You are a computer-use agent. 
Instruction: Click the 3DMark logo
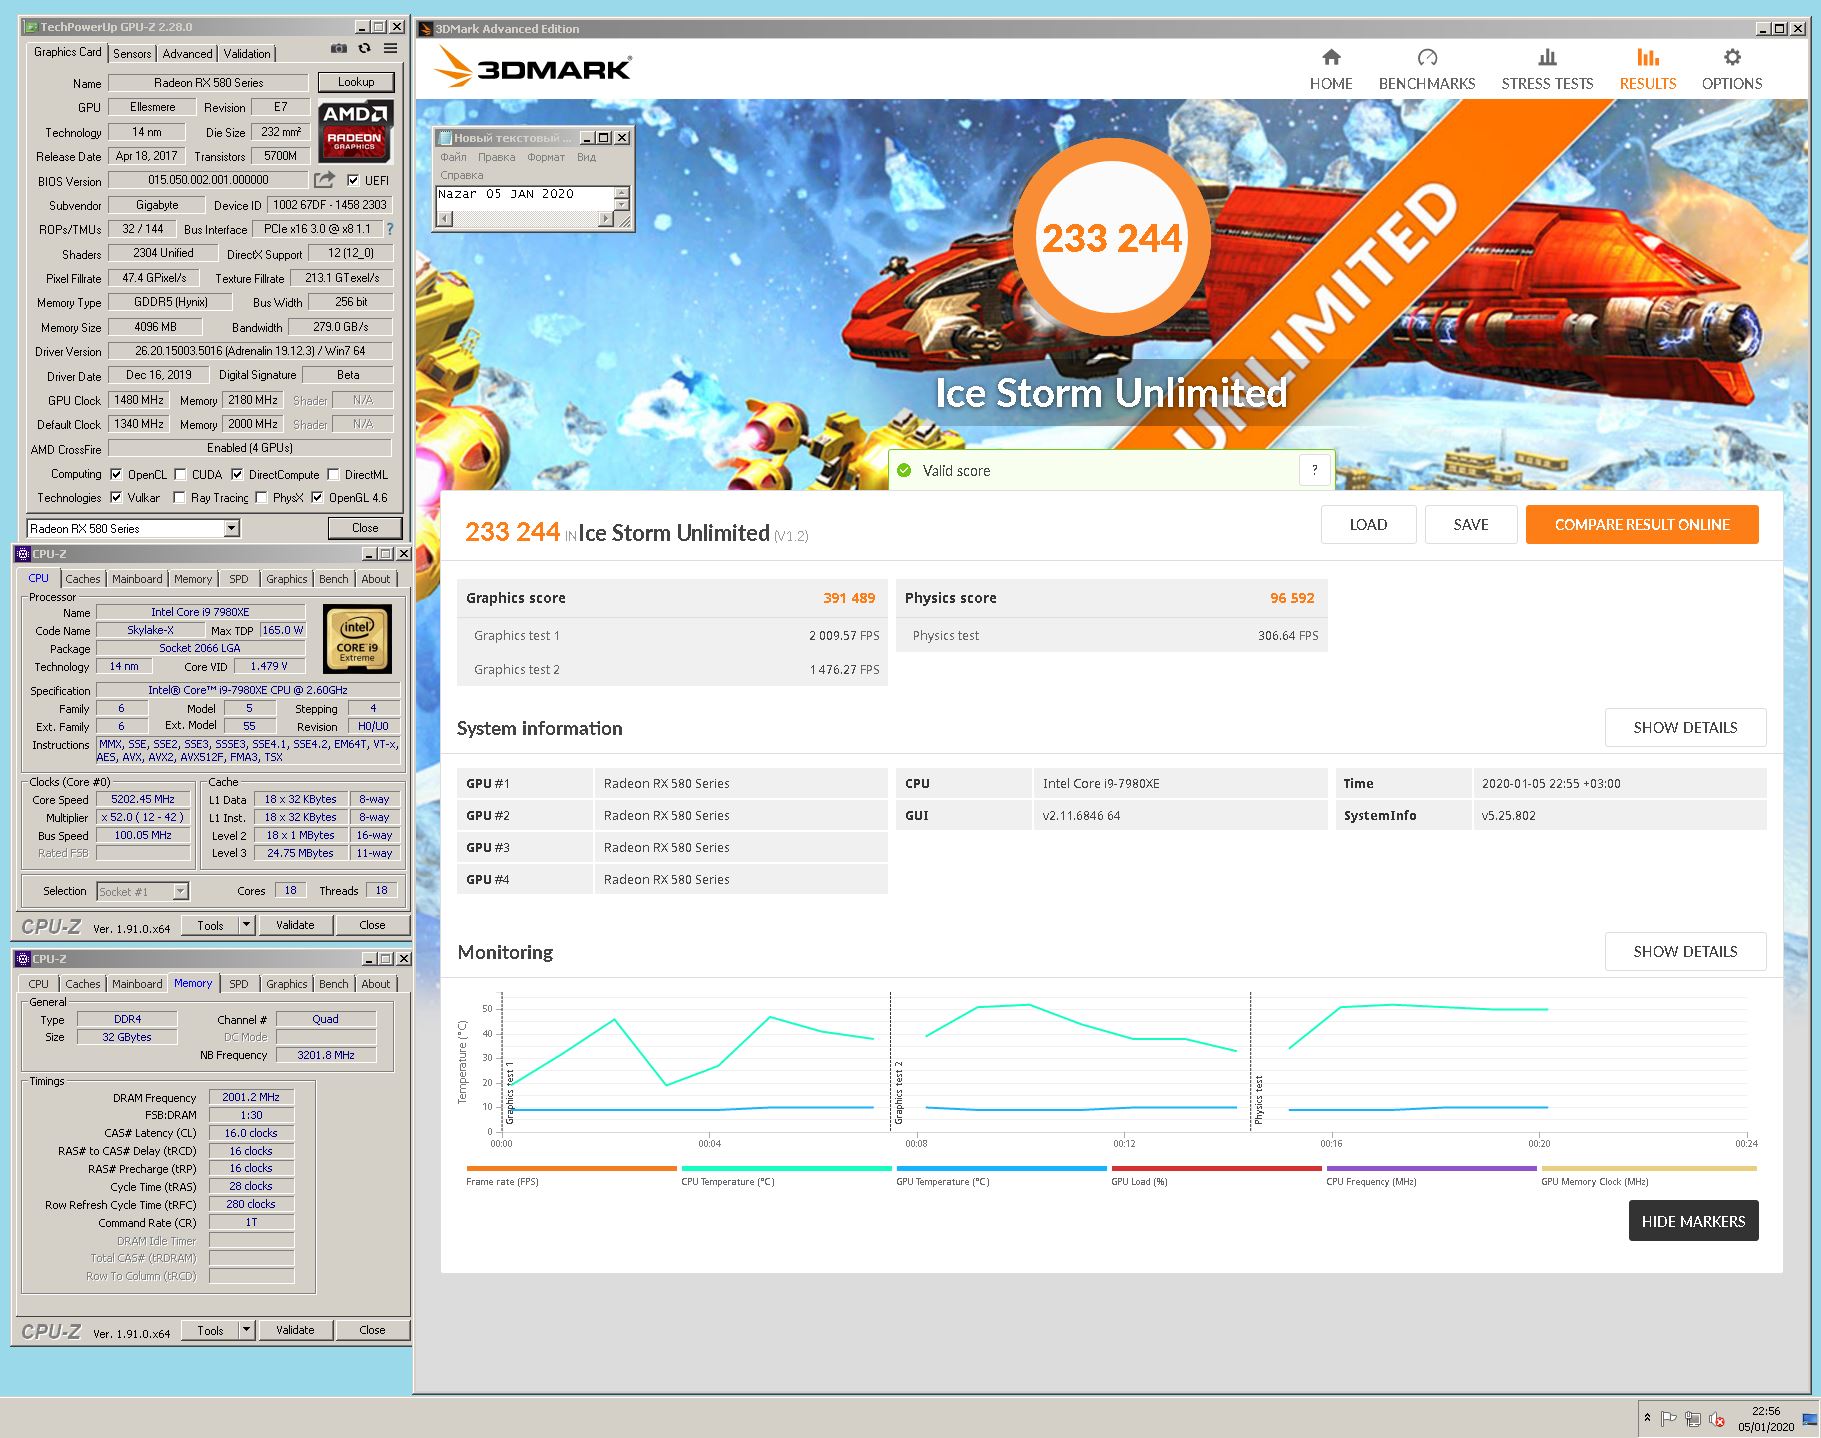tap(532, 69)
